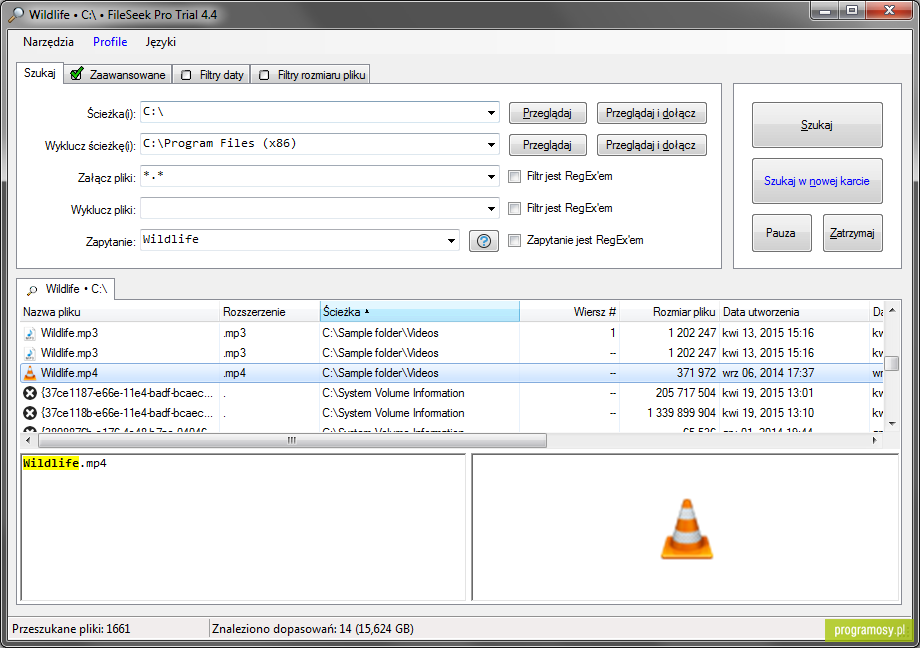Click the VLC cone icon beside Wildlife.mp4
The height and width of the screenshot is (648, 920).
coord(30,373)
